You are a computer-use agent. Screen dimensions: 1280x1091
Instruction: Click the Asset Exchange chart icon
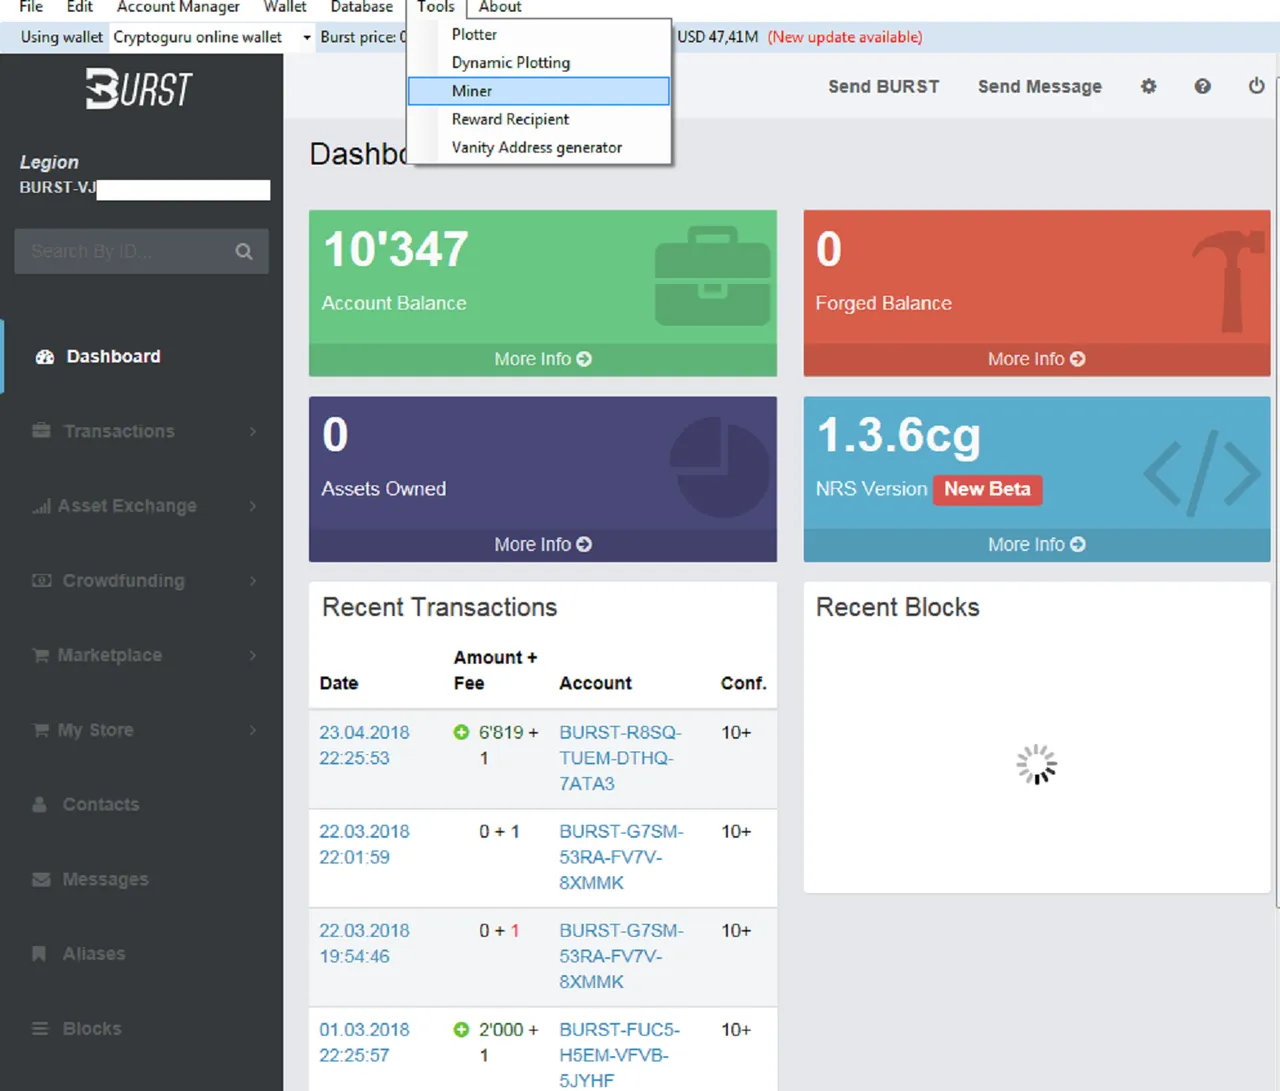coord(41,506)
